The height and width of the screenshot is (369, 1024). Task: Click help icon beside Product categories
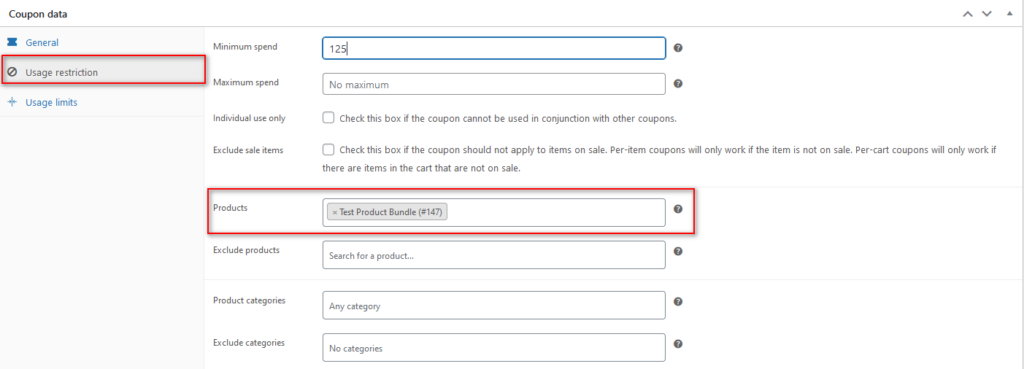click(x=678, y=302)
